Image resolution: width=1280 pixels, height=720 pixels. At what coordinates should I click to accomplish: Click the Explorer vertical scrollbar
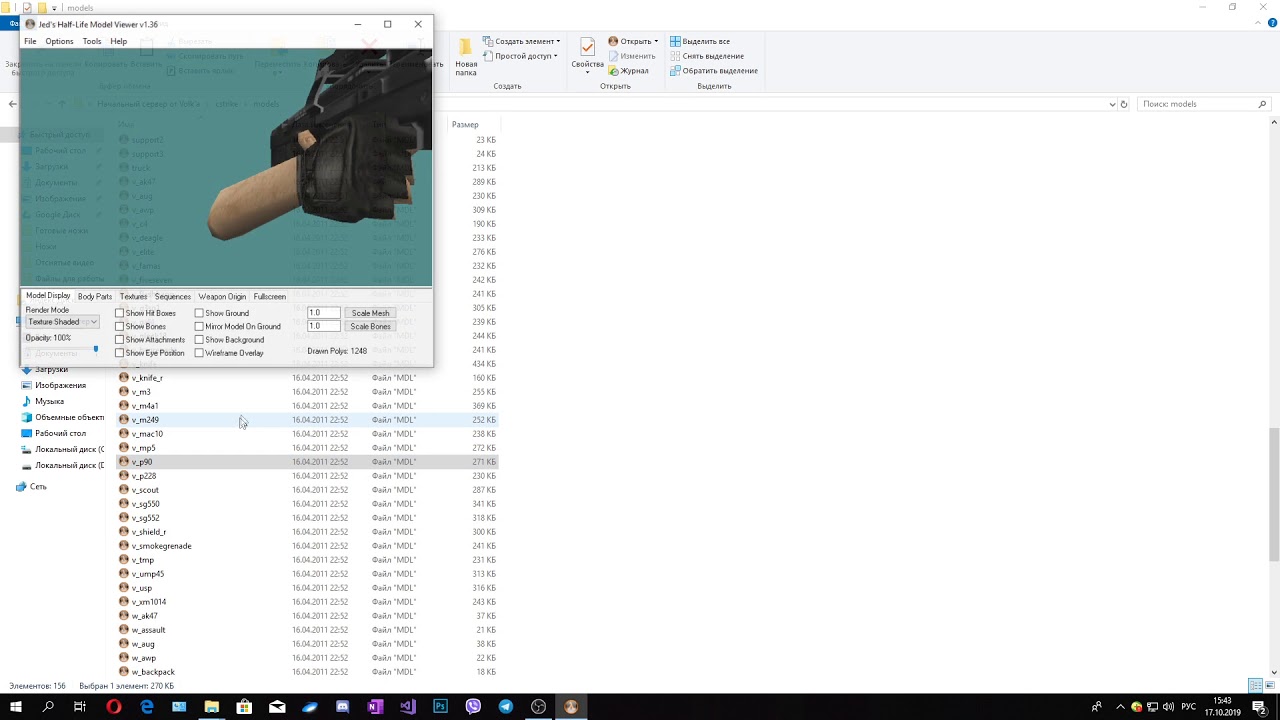(x=1273, y=495)
